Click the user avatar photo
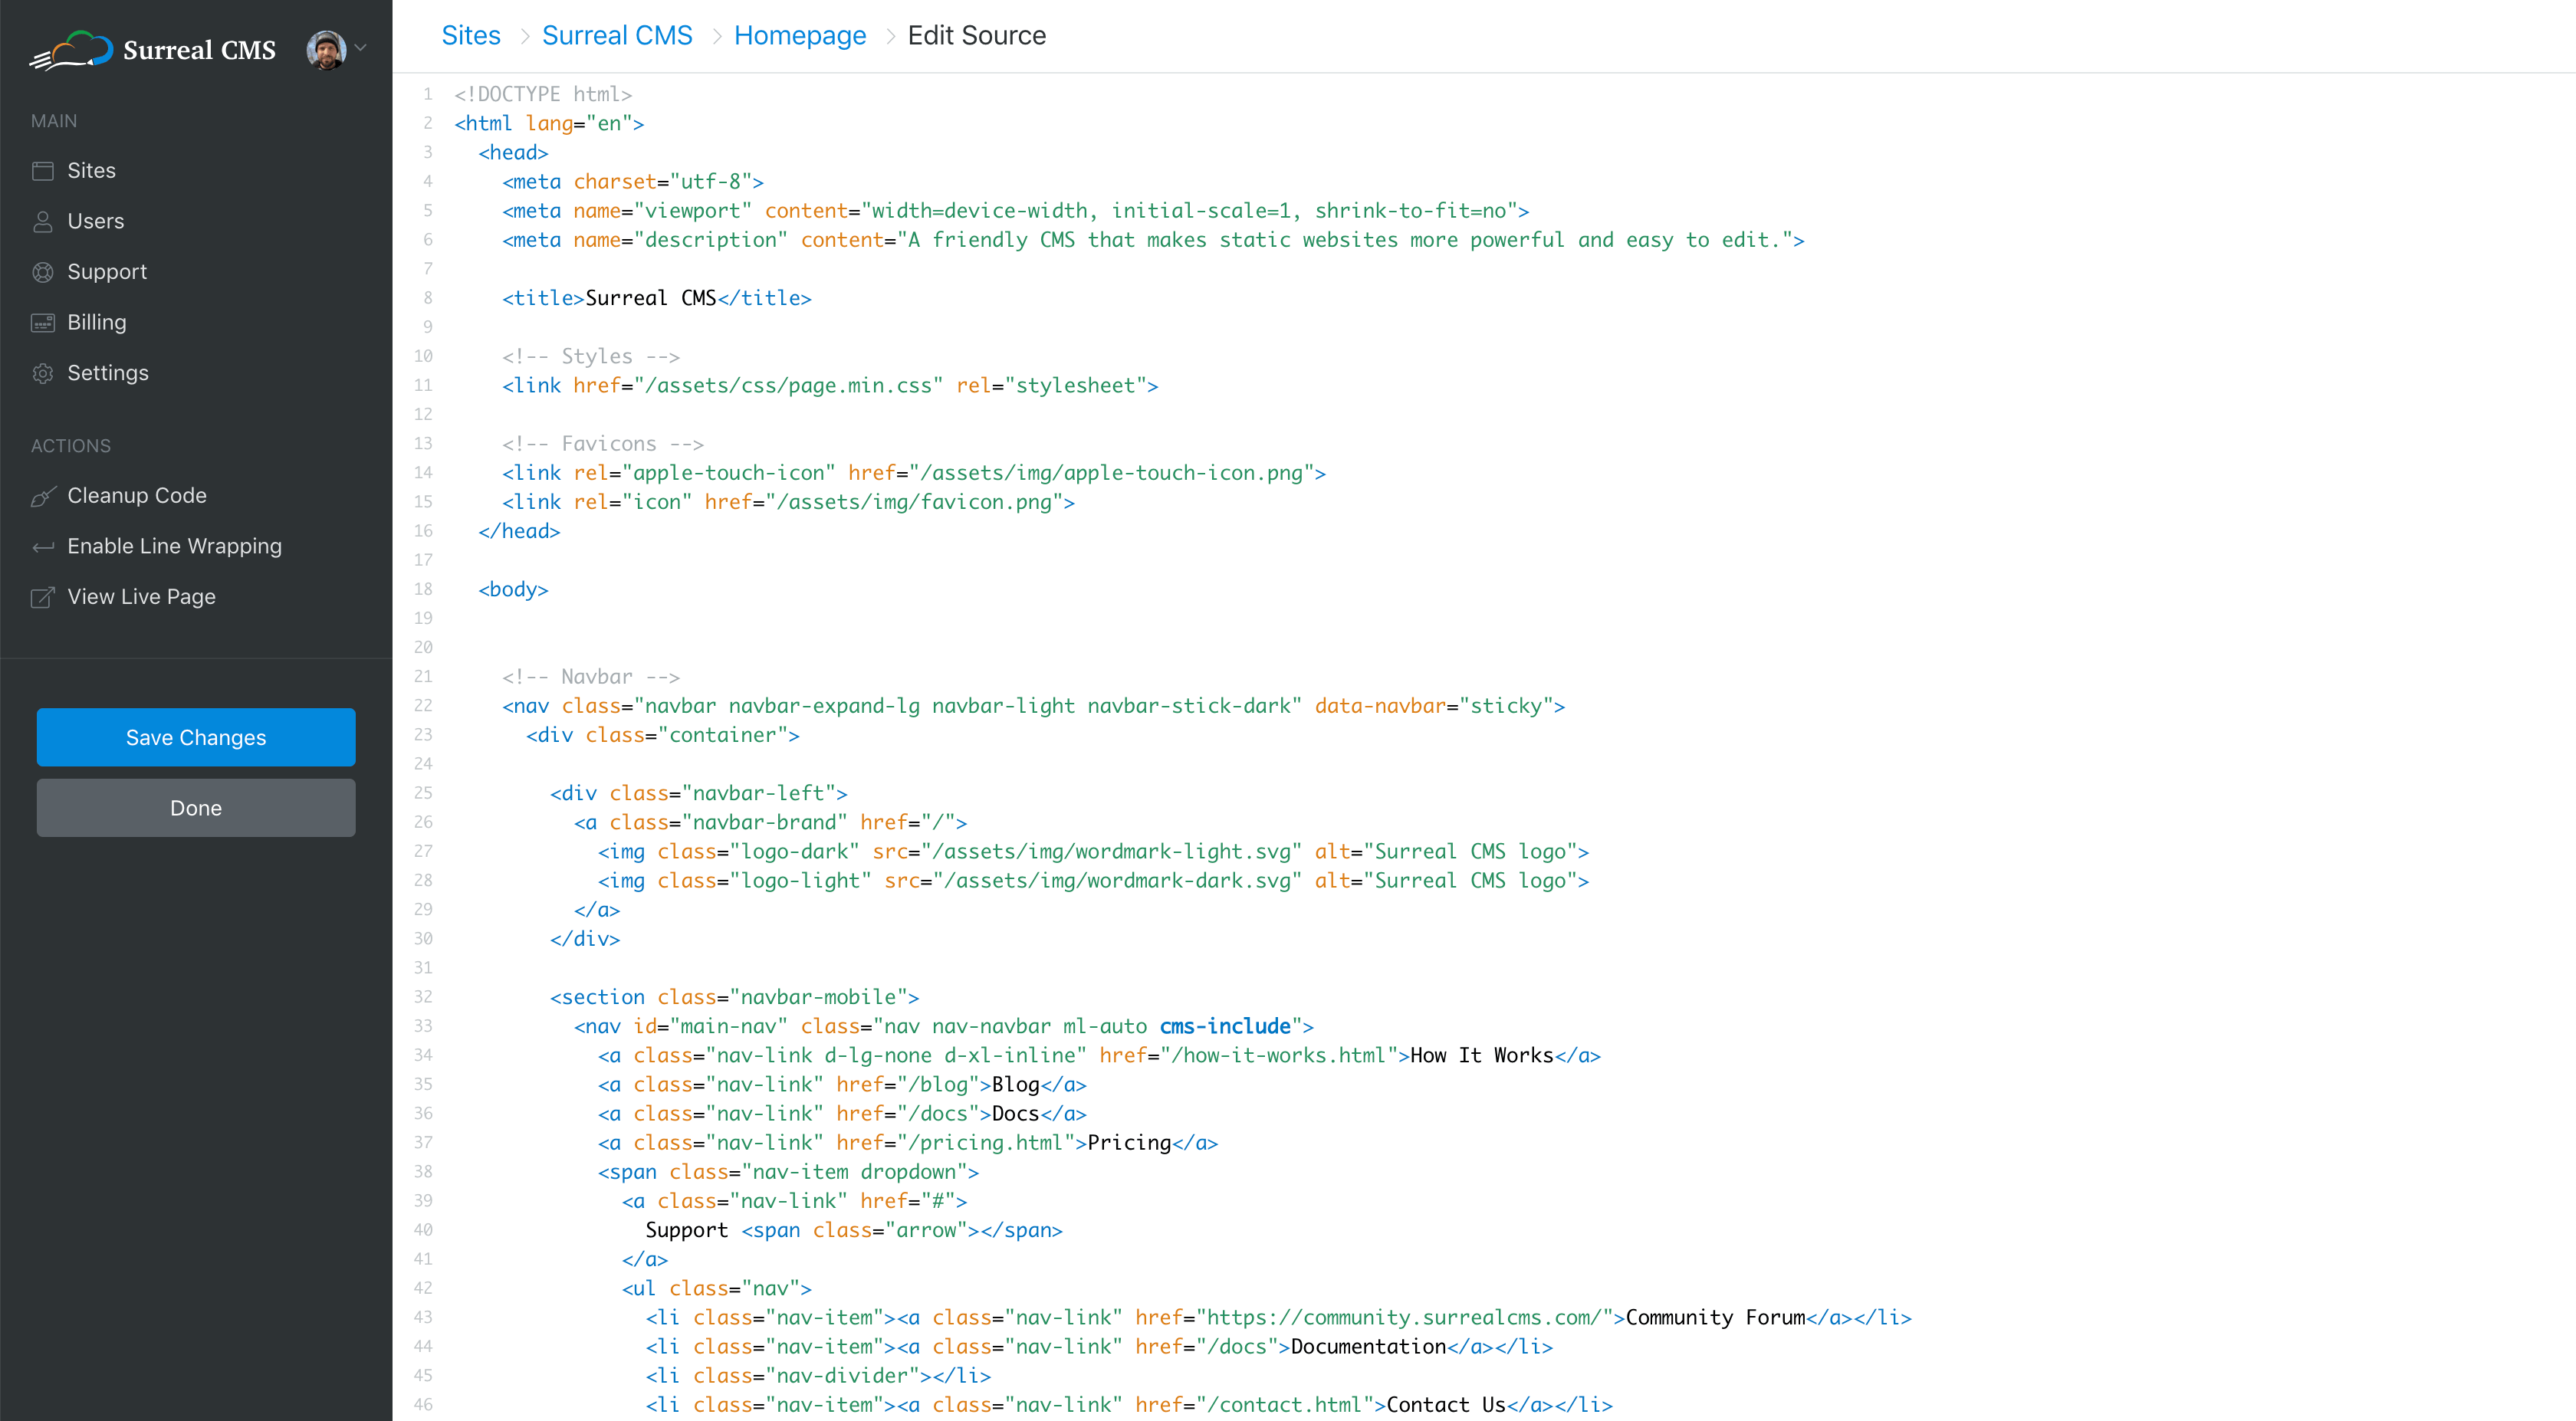The height and width of the screenshot is (1421, 2576). point(326,50)
